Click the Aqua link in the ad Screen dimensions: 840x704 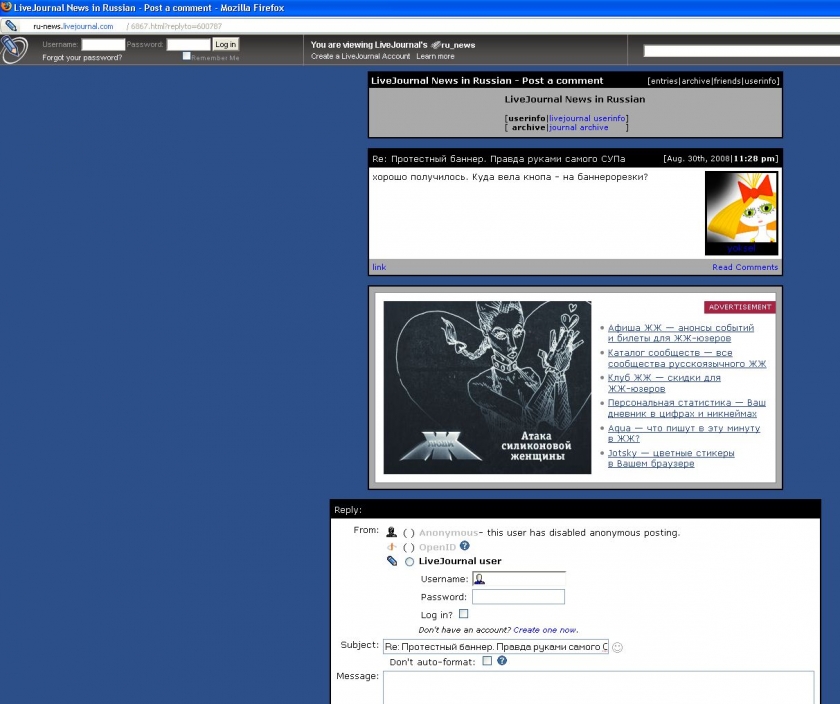pyautogui.click(x=684, y=433)
